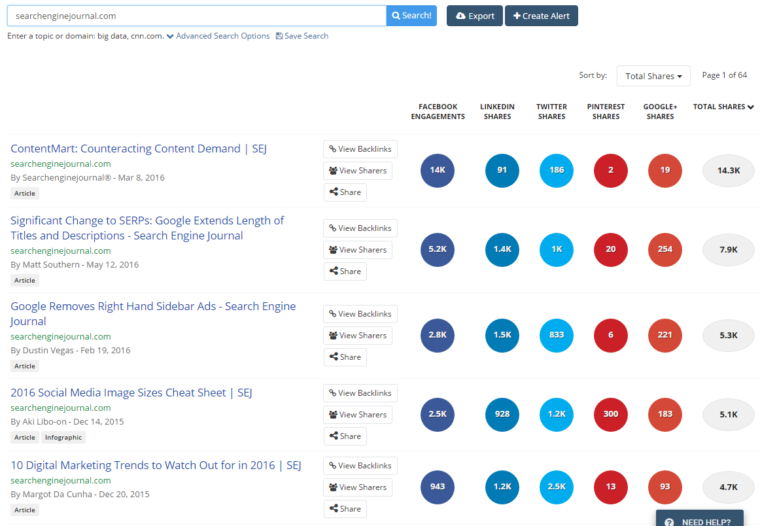760x526 pixels.
Task: Click the 2.8K Facebook engagements circle
Action: [437, 335]
